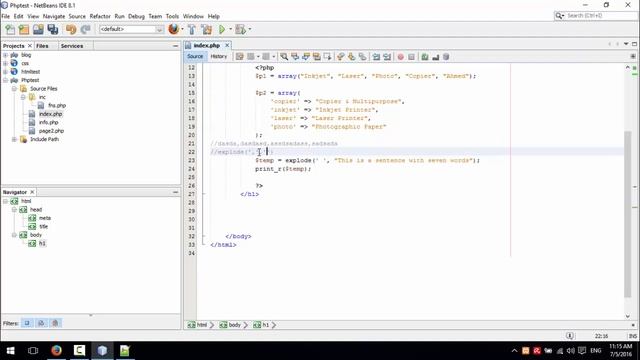This screenshot has width=640, height=360.
Task: Open the Debug menu
Action: coord(136,16)
